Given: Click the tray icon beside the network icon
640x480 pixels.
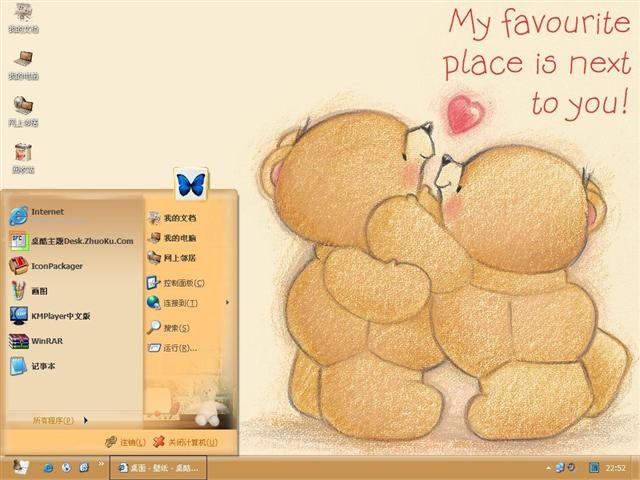Looking at the screenshot, I should (x=571, y=467).
